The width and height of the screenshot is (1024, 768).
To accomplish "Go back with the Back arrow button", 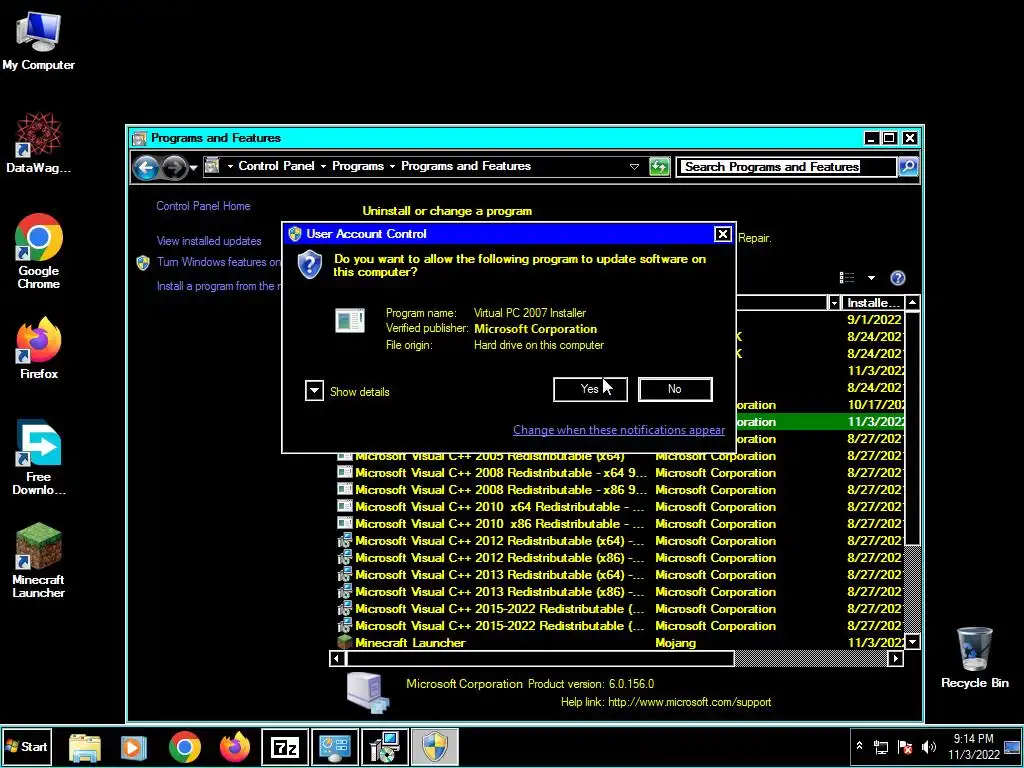I will 146,168.
